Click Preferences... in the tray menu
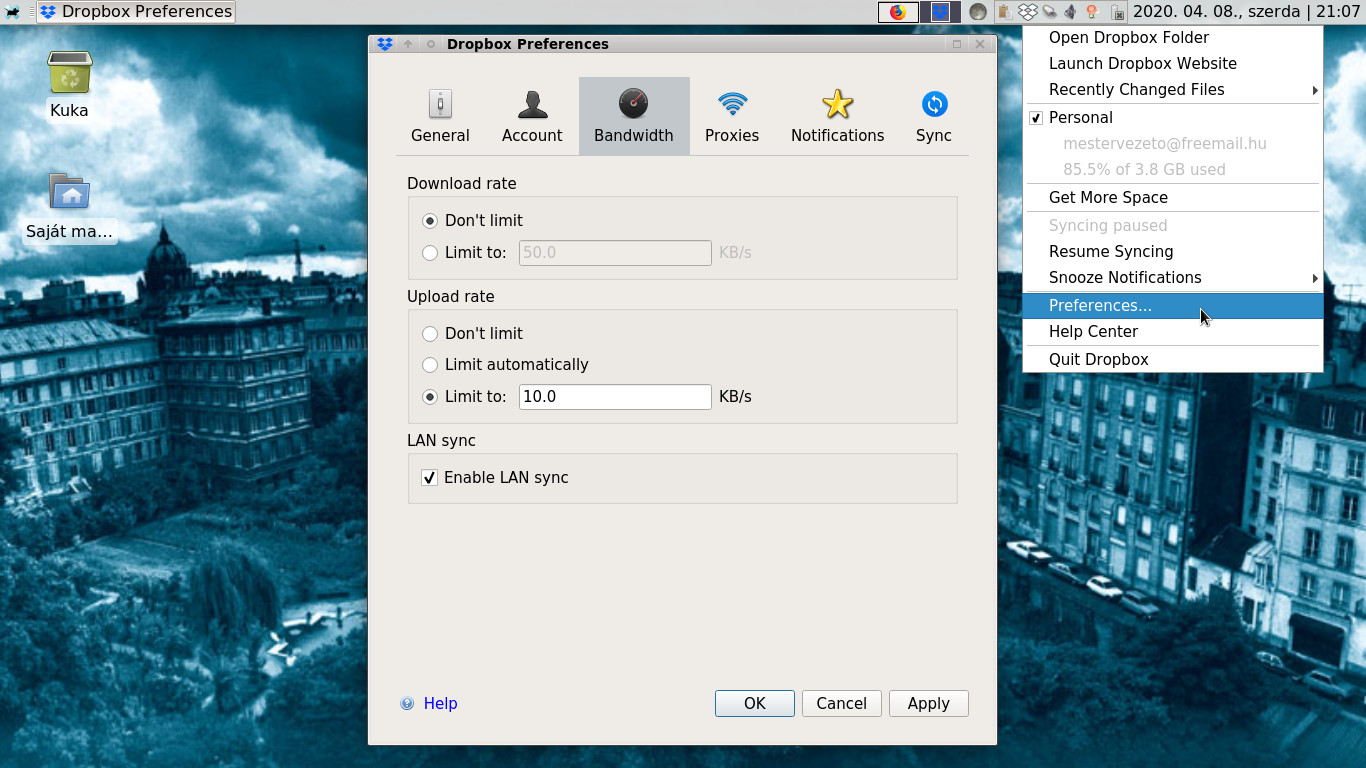Screen dimensions: 1366x768 pos(1173,306)
